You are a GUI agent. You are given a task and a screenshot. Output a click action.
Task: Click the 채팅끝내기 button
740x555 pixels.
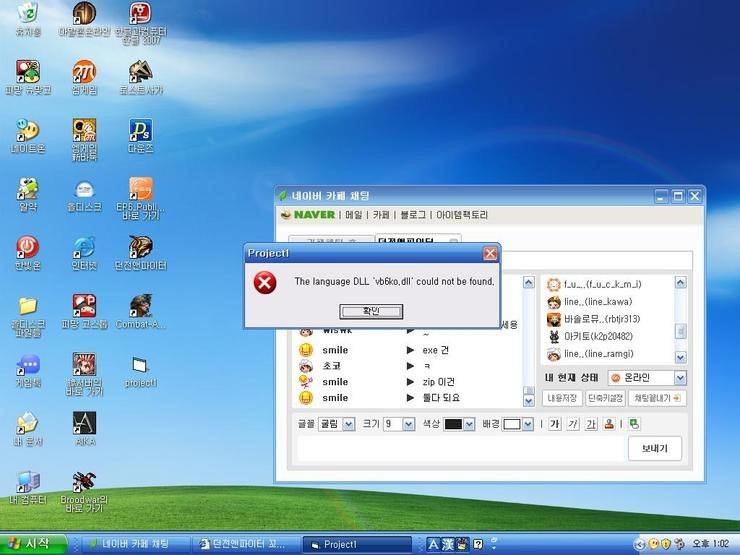pos(657,398)
